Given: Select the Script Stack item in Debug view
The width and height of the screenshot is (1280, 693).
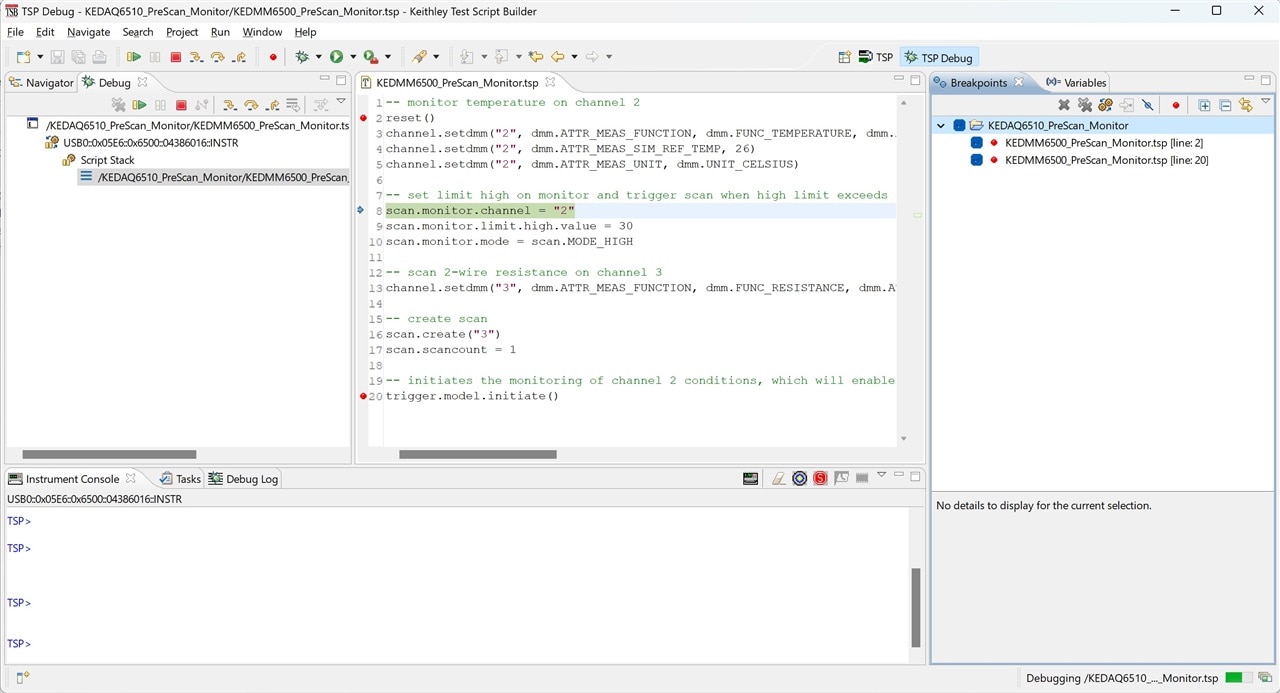Looking at the screenshot, I should [x=107, y=160].
